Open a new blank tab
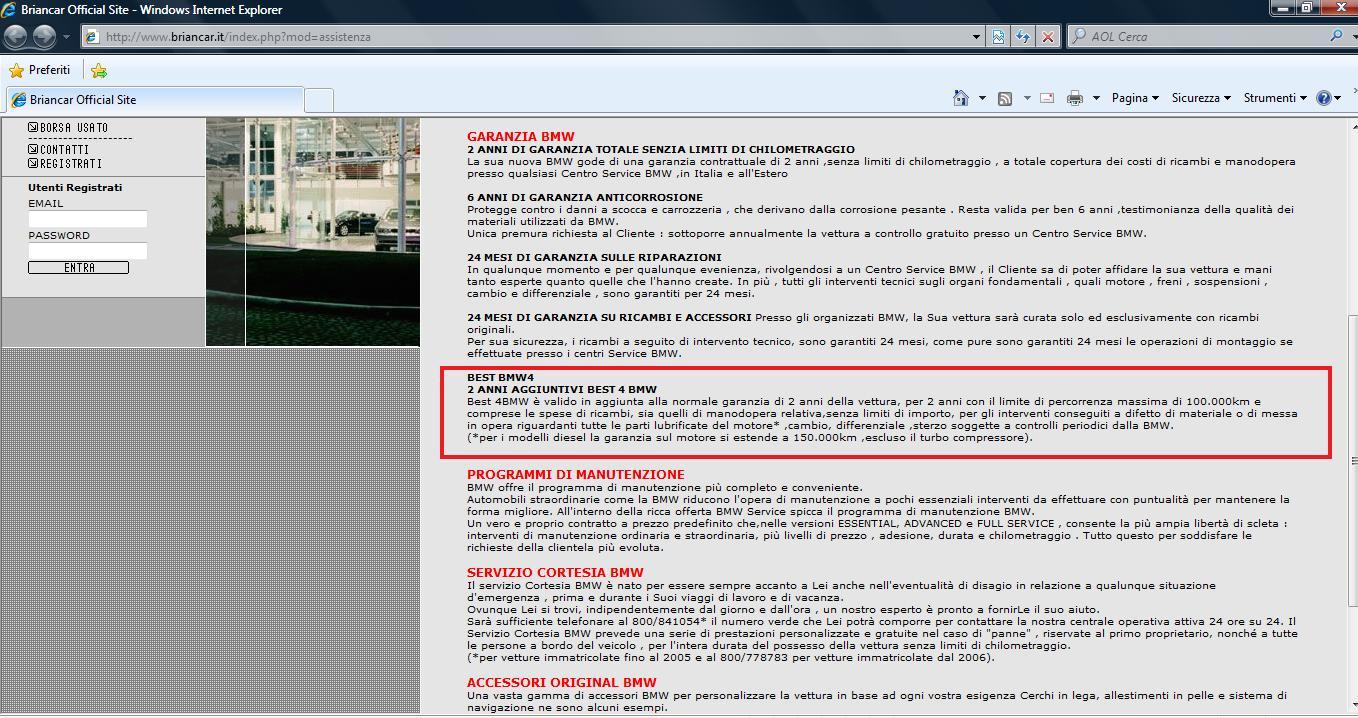 pyautogui.click(x=318, y=100)
